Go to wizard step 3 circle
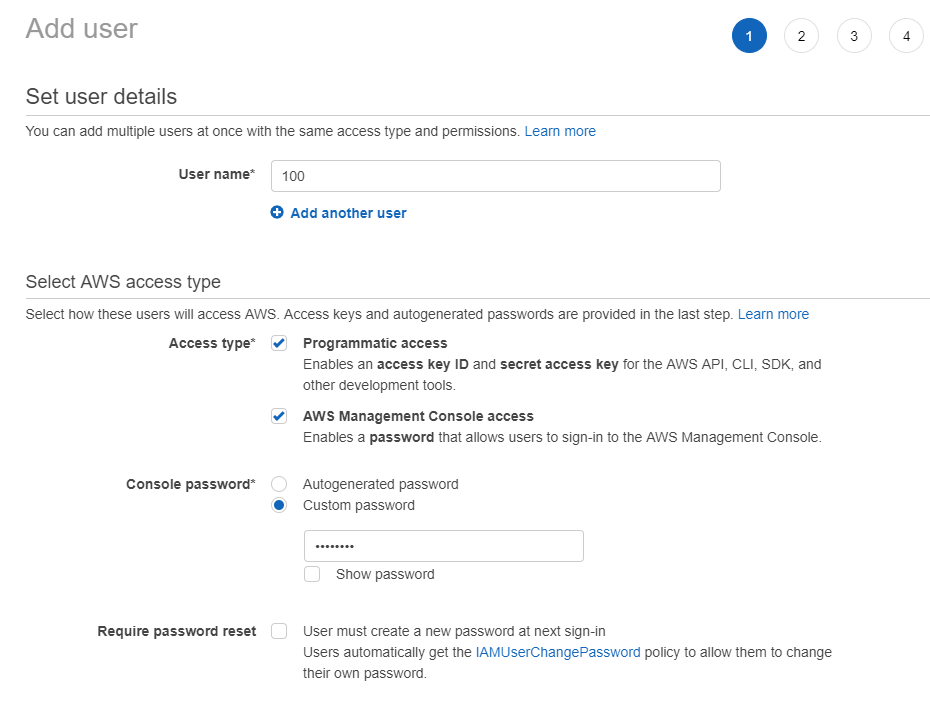 click(854, 36)
